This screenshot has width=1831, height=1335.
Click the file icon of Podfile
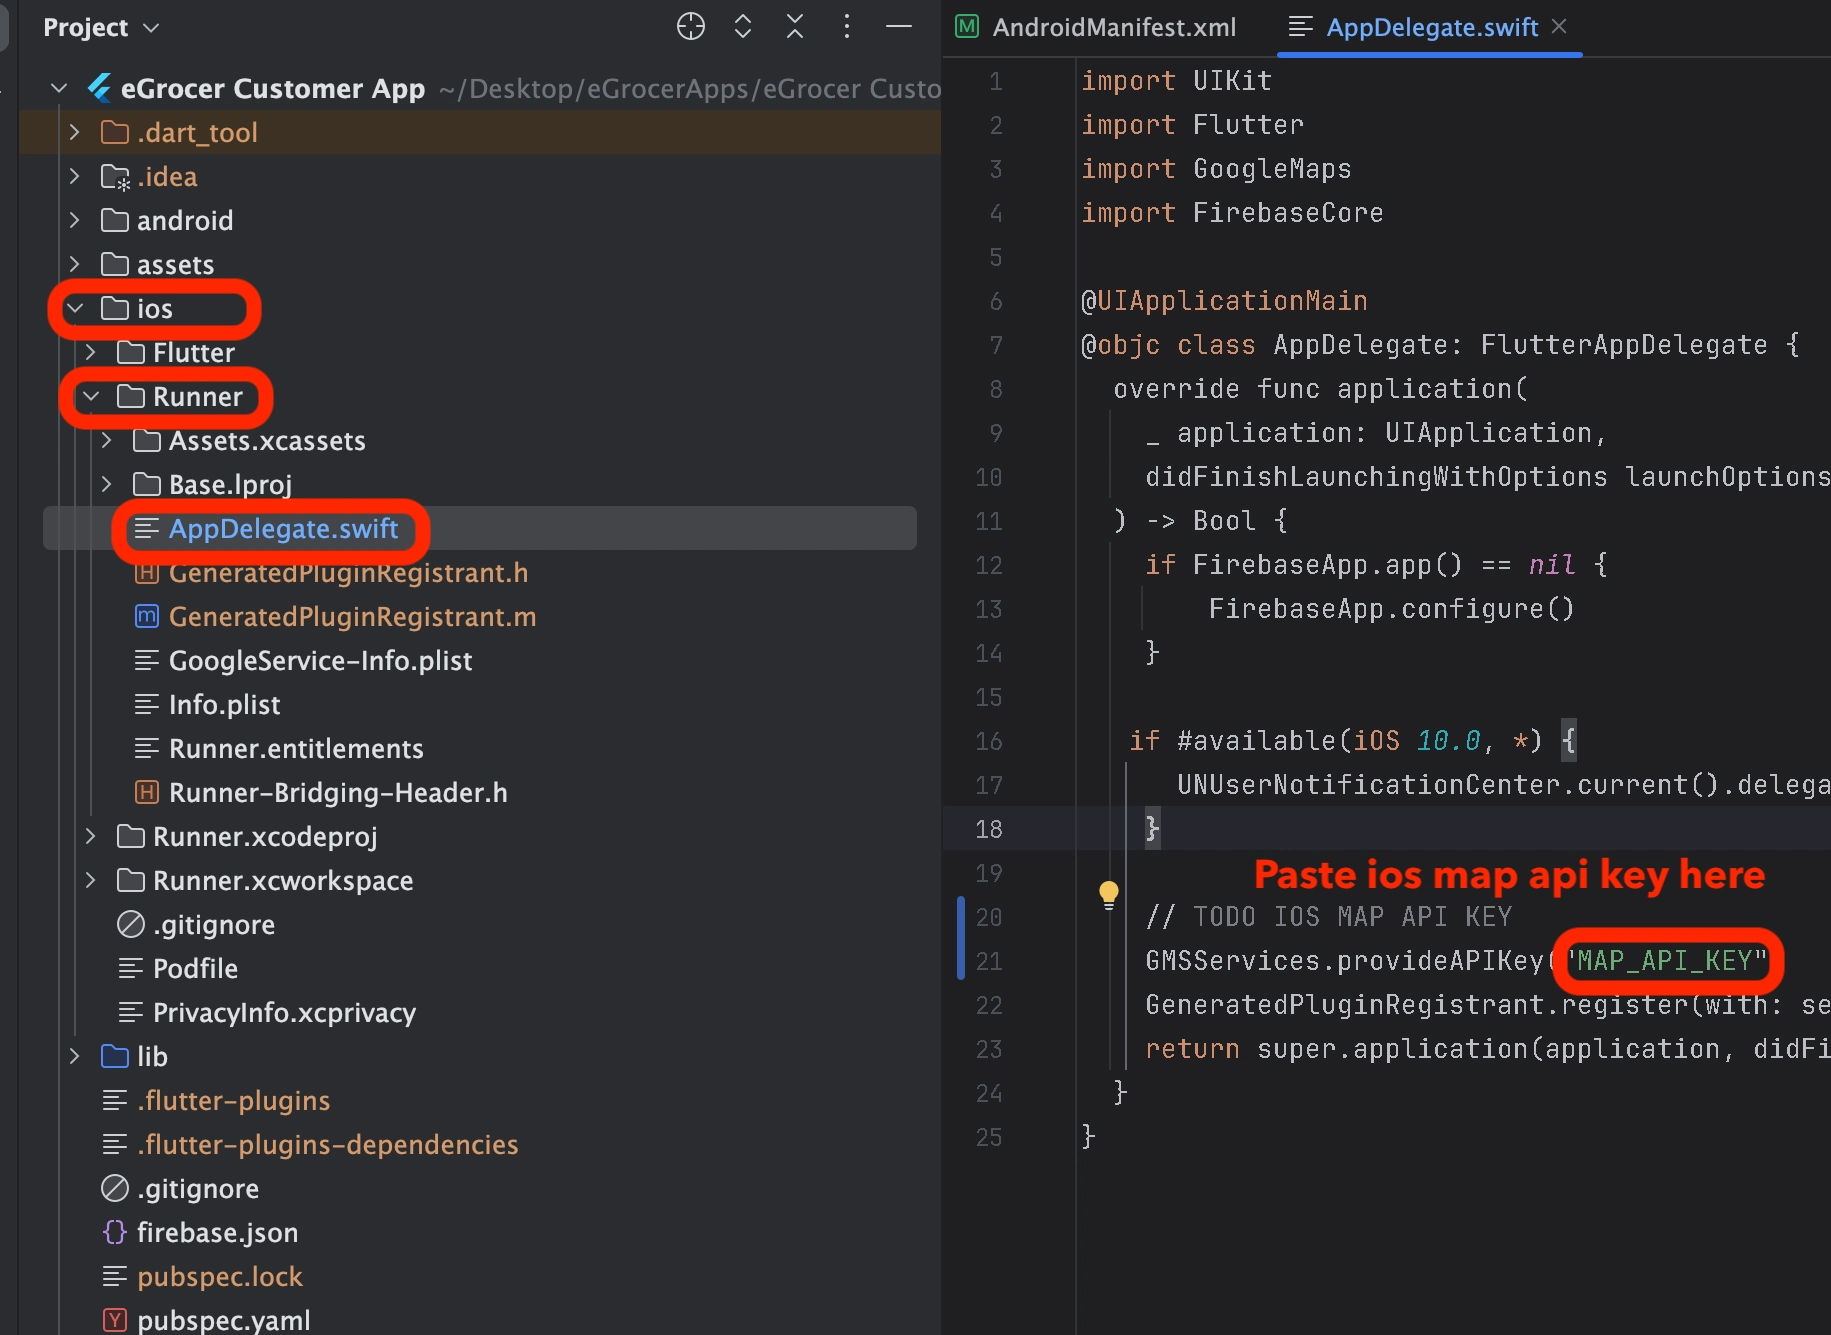point(131,969)
